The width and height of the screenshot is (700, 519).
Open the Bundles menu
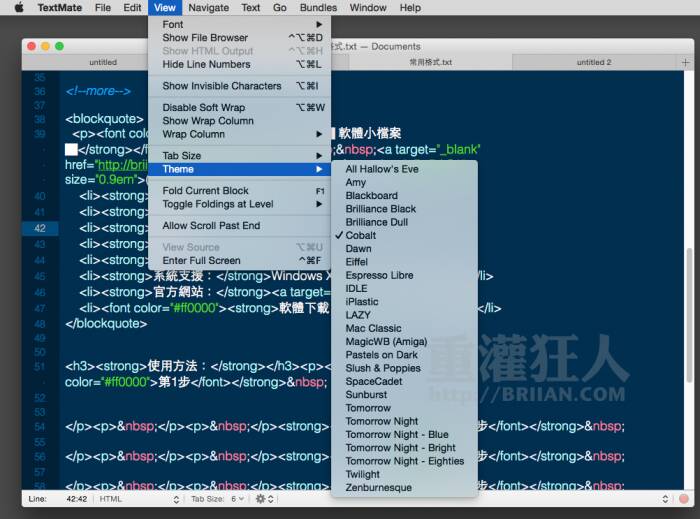(x=318, y=8)
